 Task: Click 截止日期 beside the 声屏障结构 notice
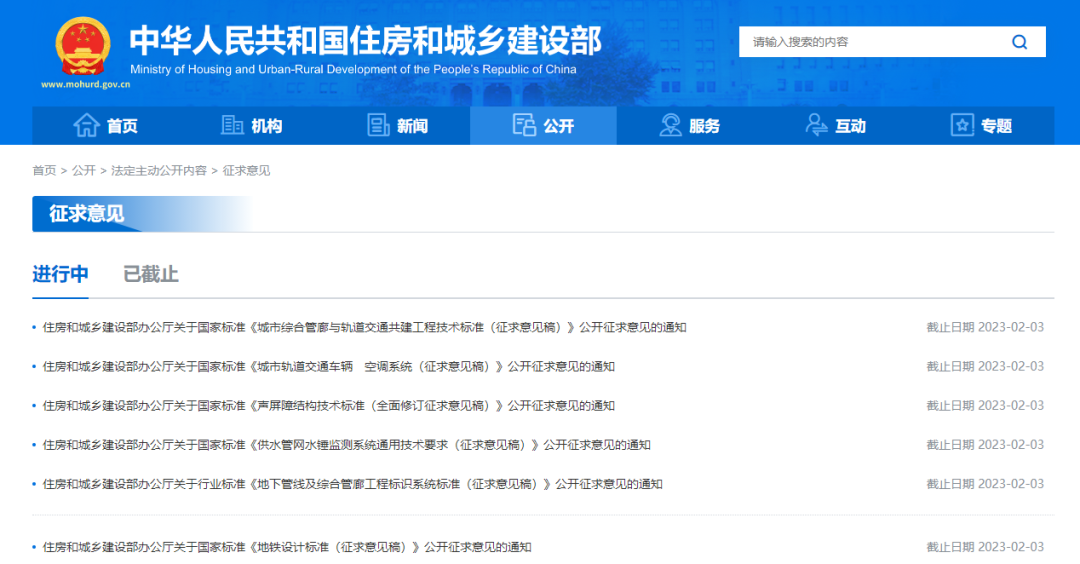(x=985, y=406)
